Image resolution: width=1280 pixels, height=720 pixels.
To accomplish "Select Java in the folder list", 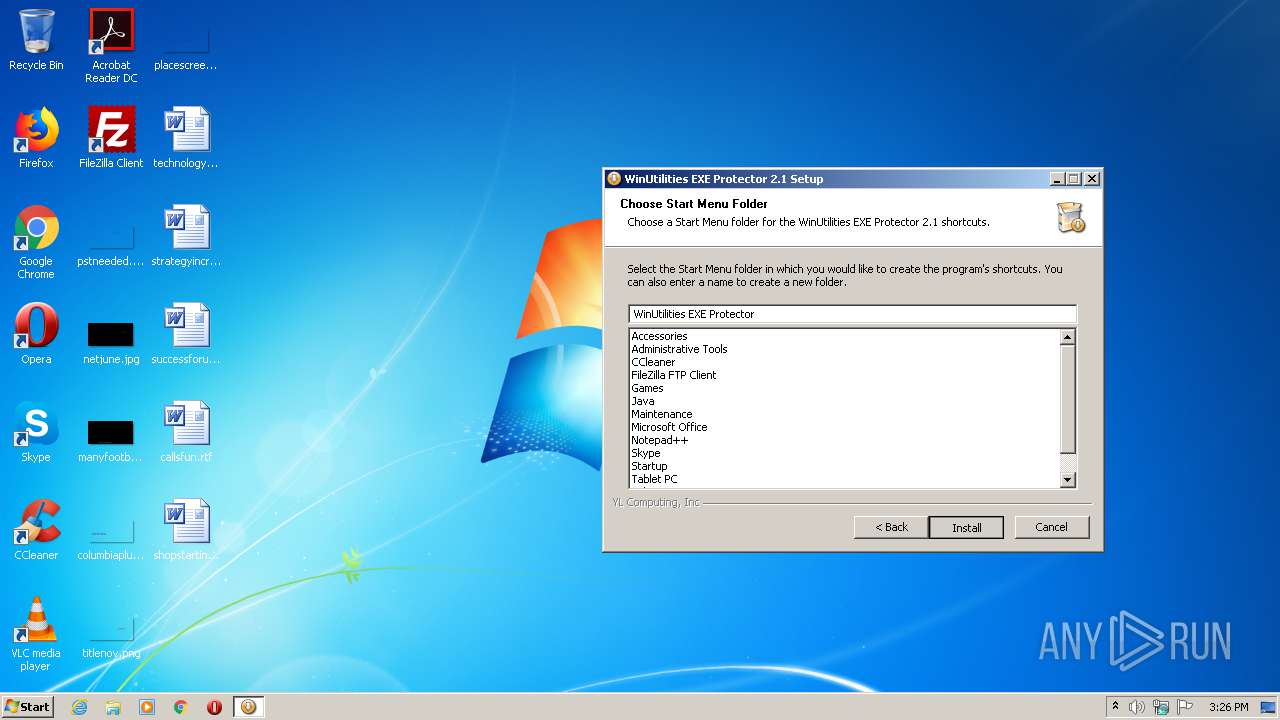I will coord(642,401).
